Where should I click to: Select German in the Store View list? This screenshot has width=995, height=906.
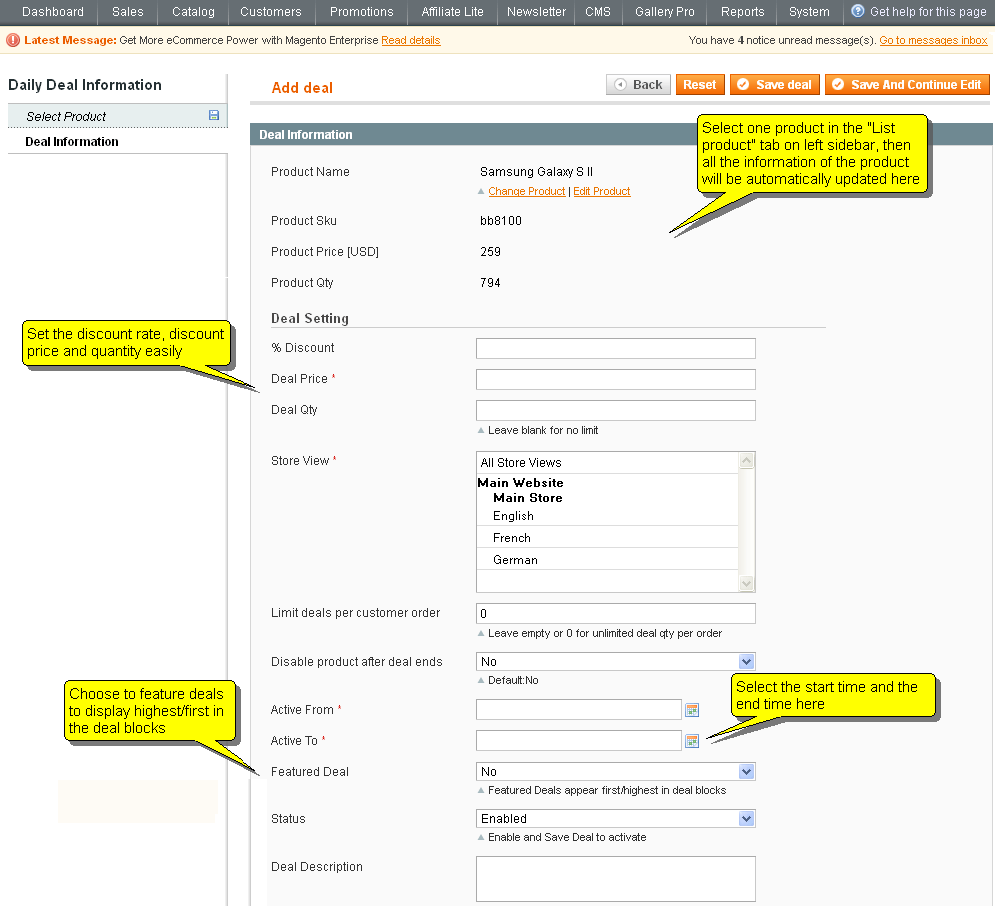click(x=513, y=559)
